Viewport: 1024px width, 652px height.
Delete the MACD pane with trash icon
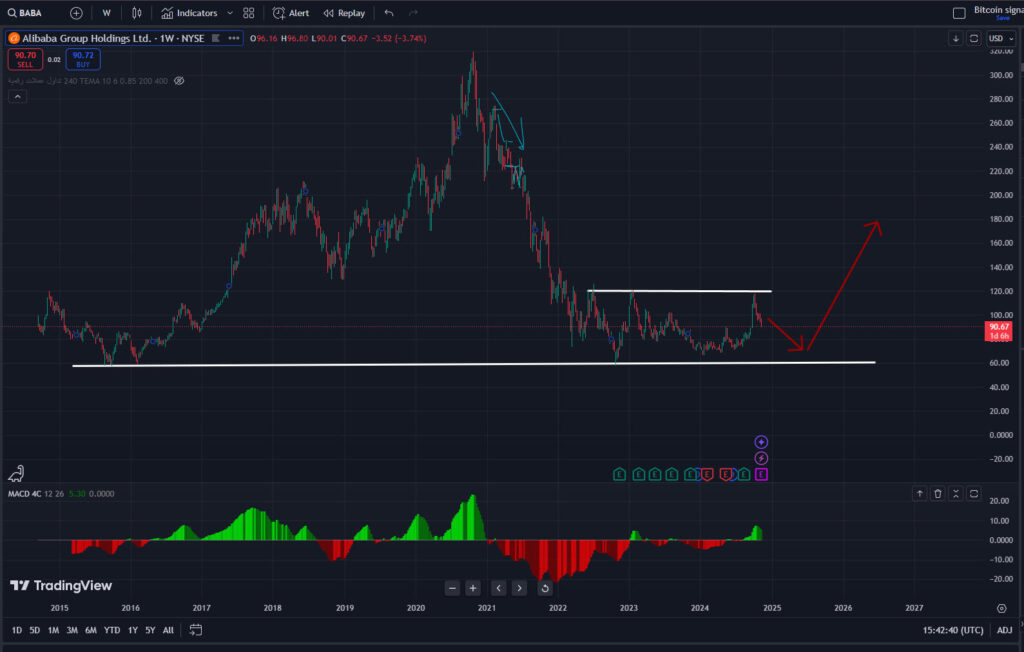click(x=938, y=494)
